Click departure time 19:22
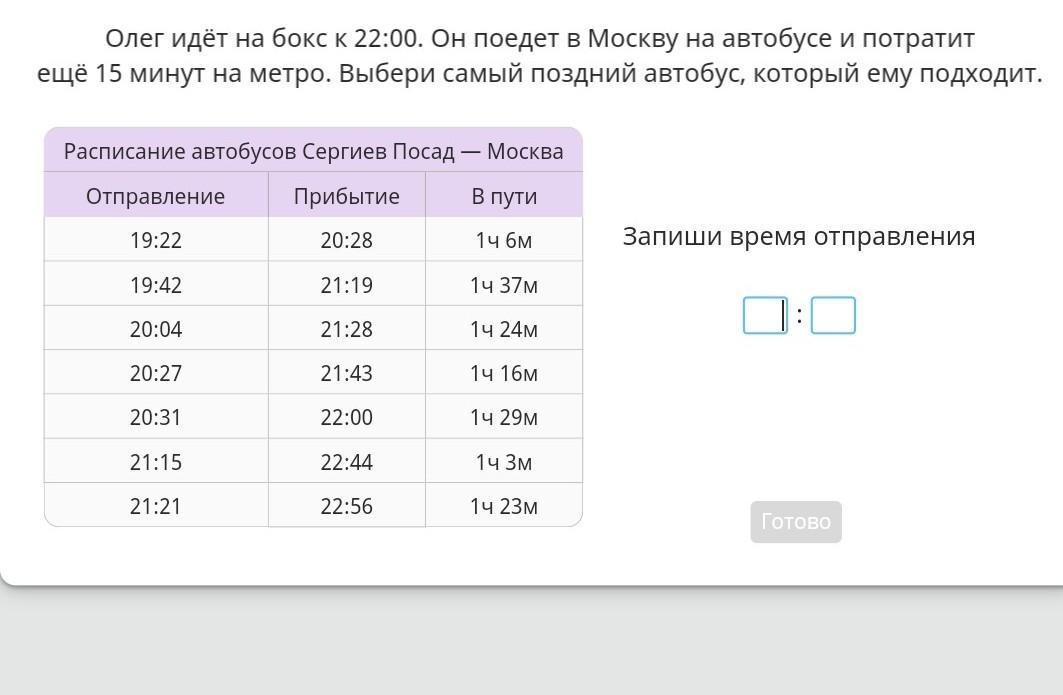 pyautogui.click(x=156, y=240)
